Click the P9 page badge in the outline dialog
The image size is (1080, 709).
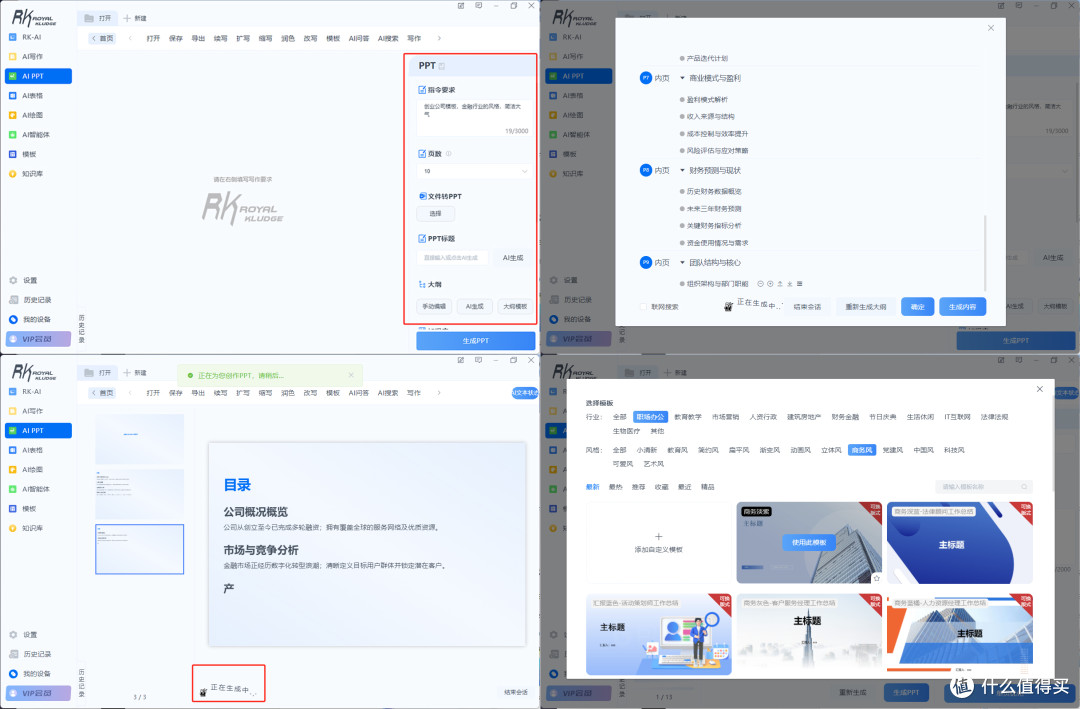pyautogui.click(x=645, y=263)
